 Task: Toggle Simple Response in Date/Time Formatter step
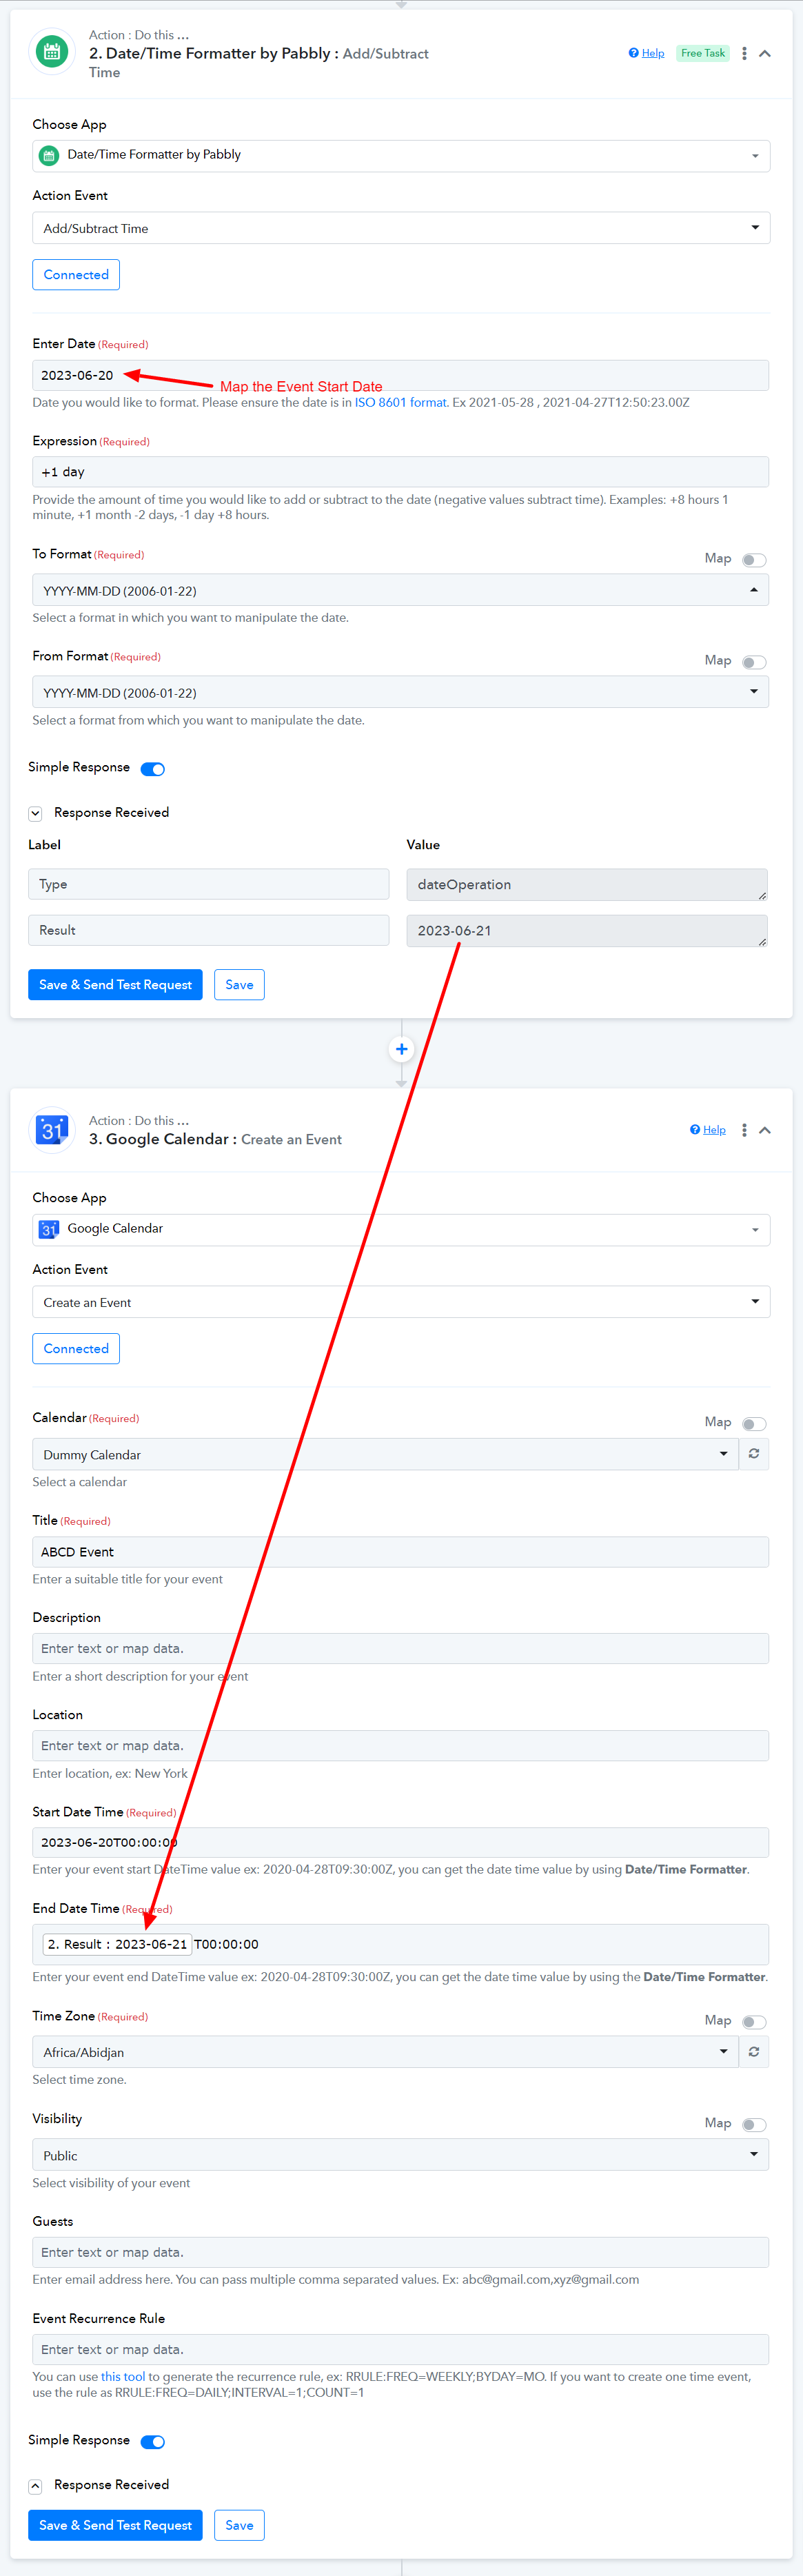(153, 769)
